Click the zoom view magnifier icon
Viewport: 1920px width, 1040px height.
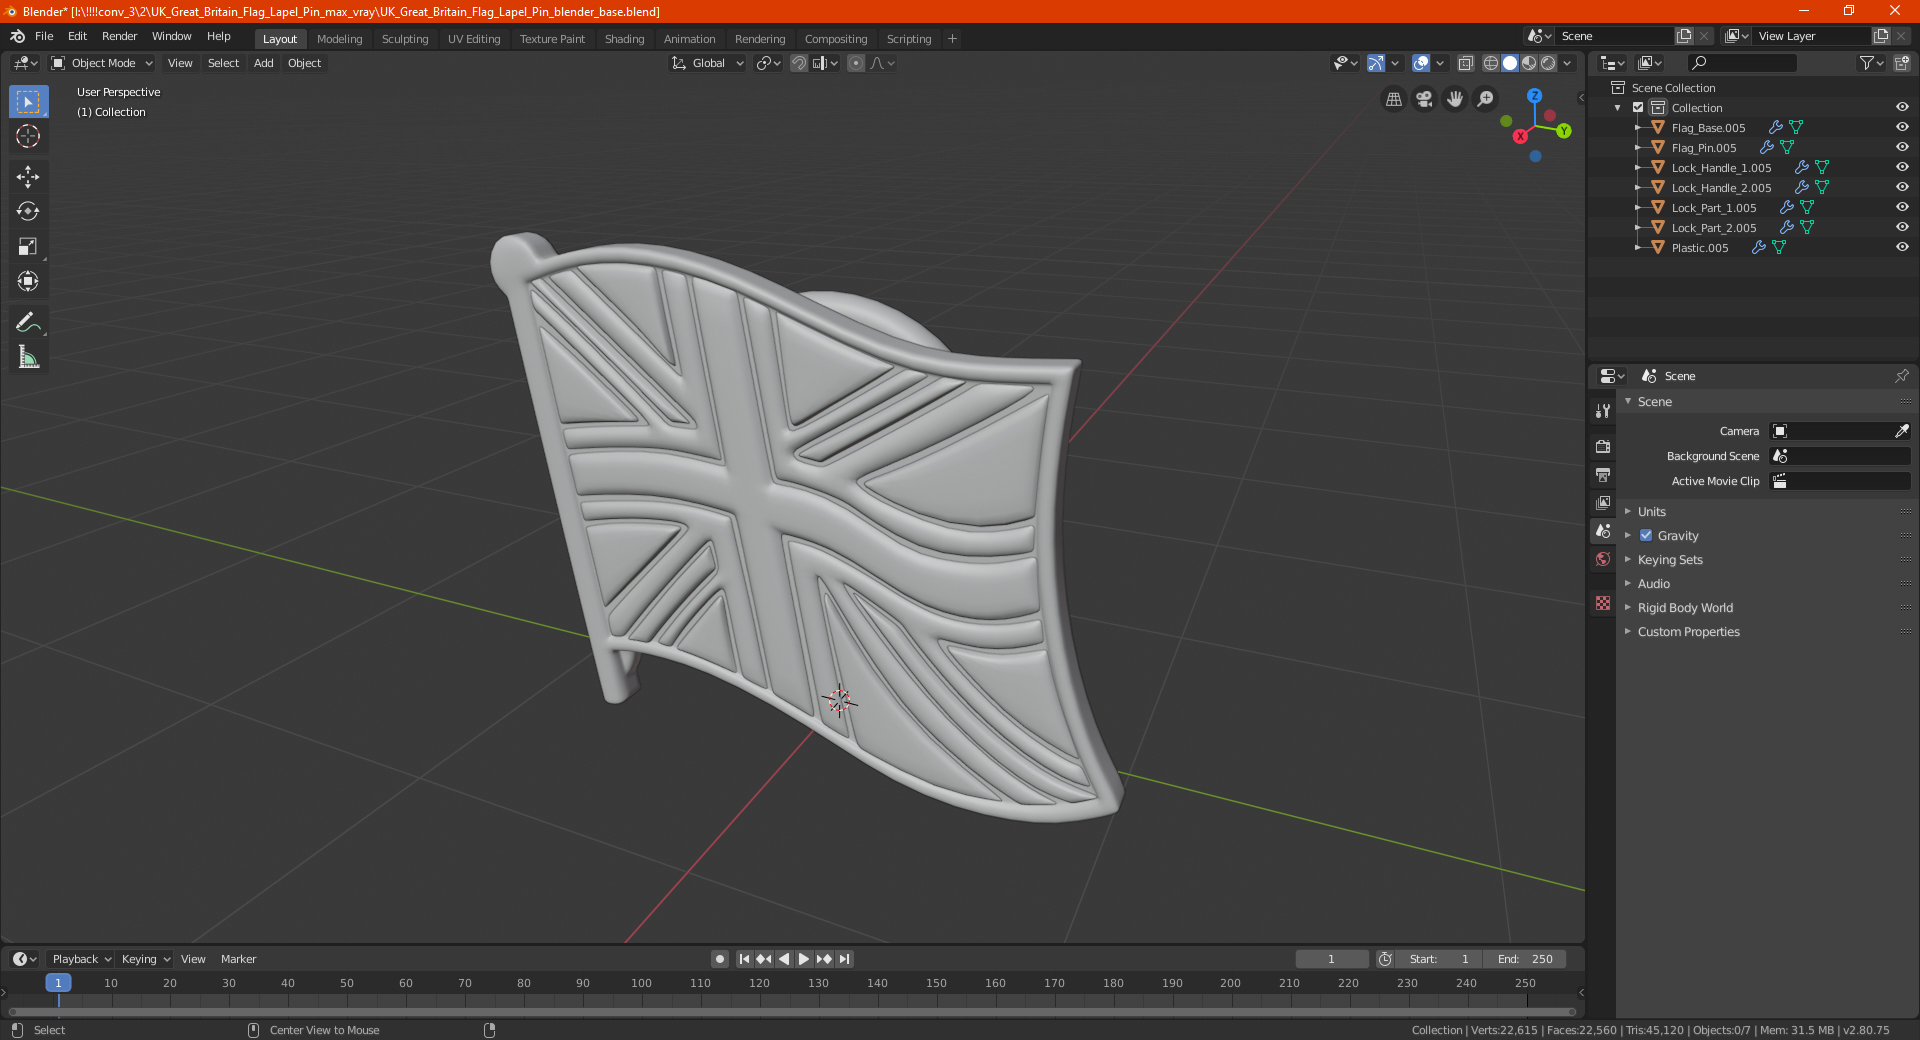pos(1486,99)
